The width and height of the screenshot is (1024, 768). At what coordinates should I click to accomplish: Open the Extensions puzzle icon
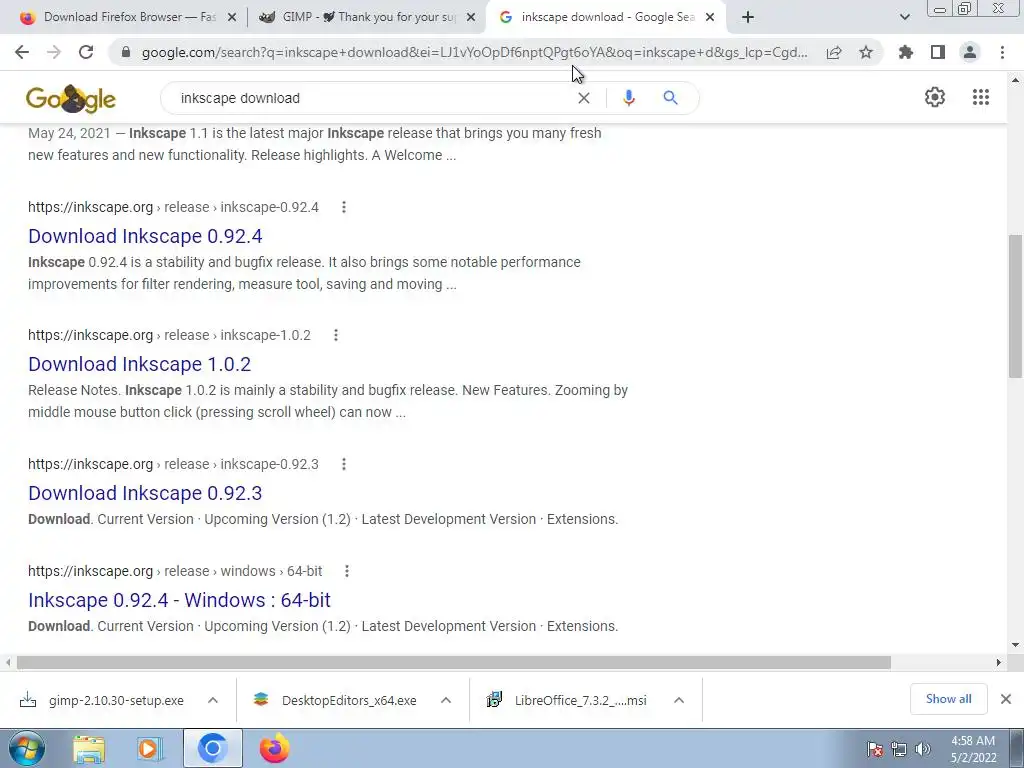coord(906,52)
